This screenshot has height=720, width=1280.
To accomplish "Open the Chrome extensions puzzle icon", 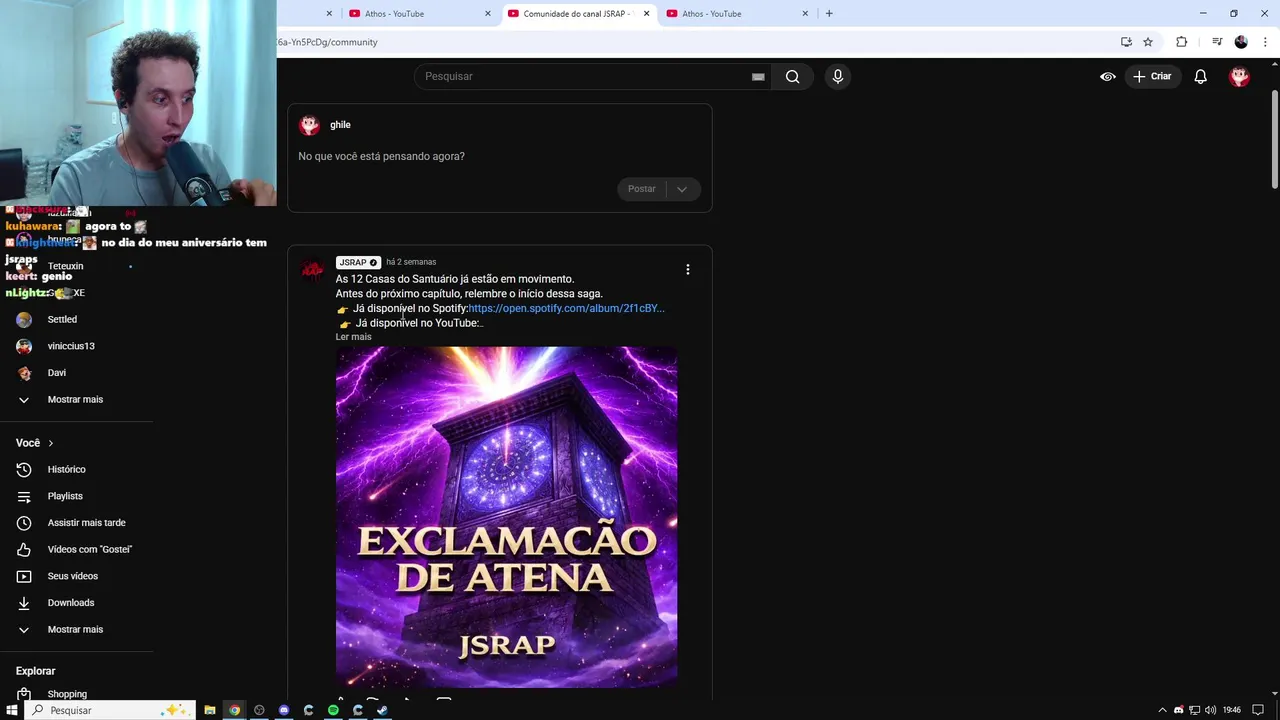I will tap(1181, 42).
